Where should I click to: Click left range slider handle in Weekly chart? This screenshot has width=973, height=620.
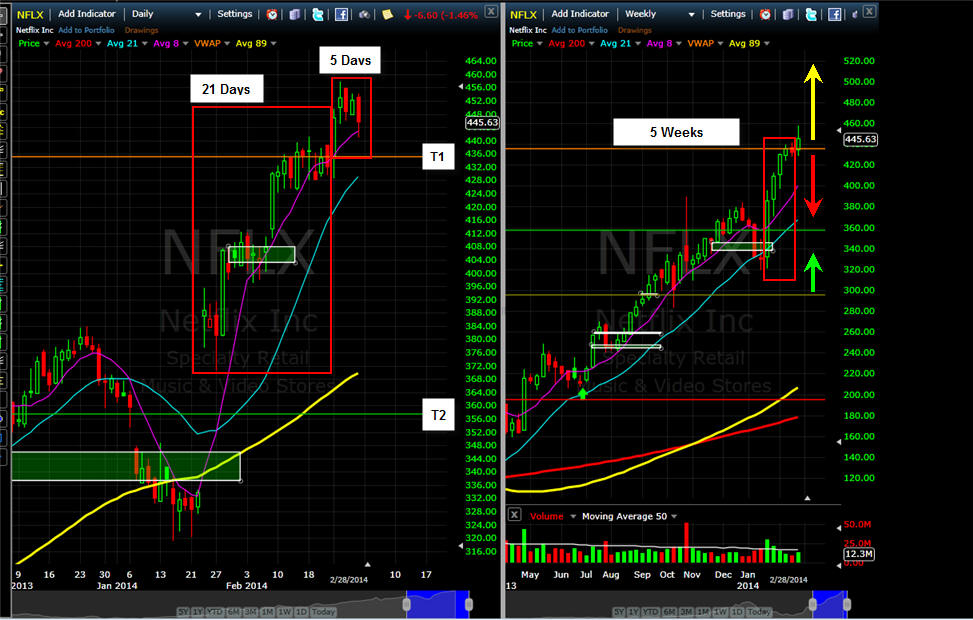pyautogui.click(x=812, y=604)
